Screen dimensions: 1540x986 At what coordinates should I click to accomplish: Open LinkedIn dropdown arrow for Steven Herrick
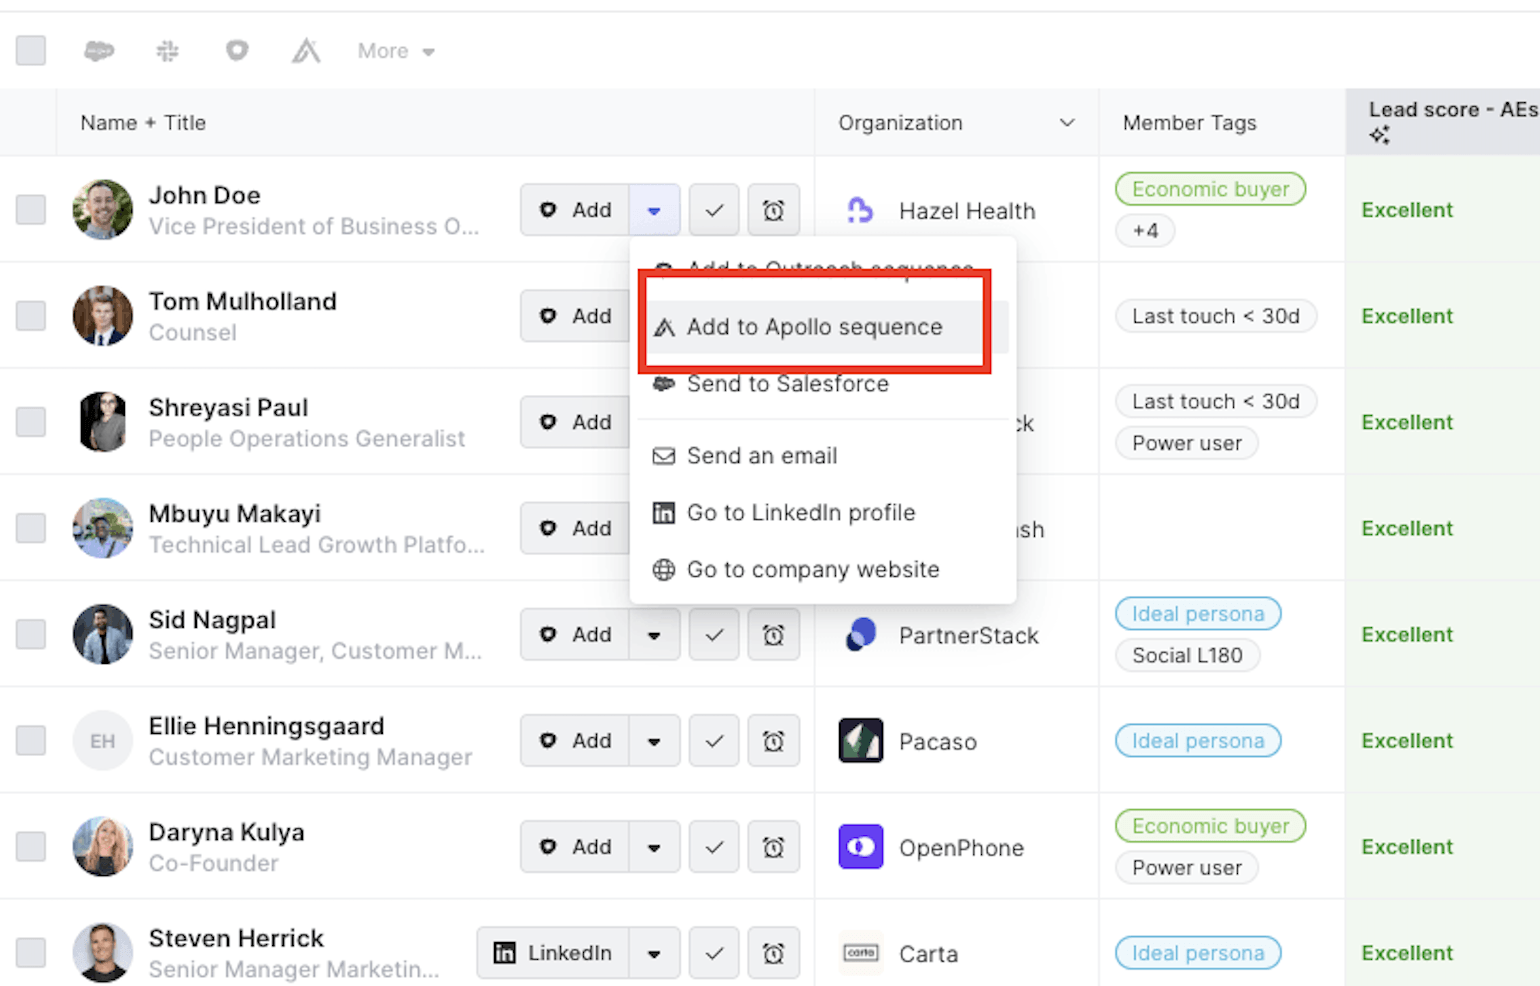tap(654, 953)
